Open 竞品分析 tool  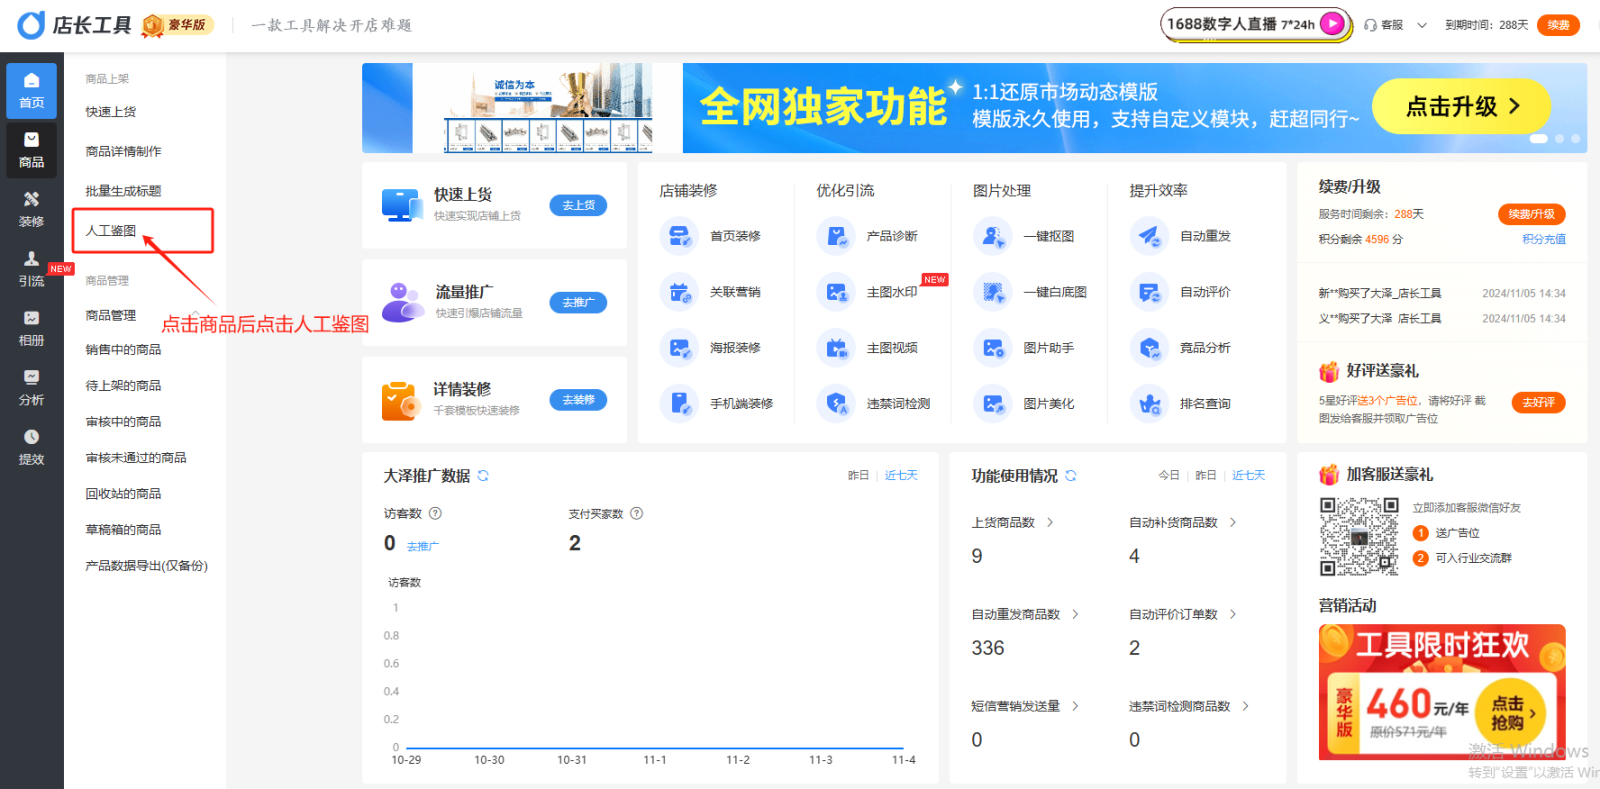tap(1181, 348)
